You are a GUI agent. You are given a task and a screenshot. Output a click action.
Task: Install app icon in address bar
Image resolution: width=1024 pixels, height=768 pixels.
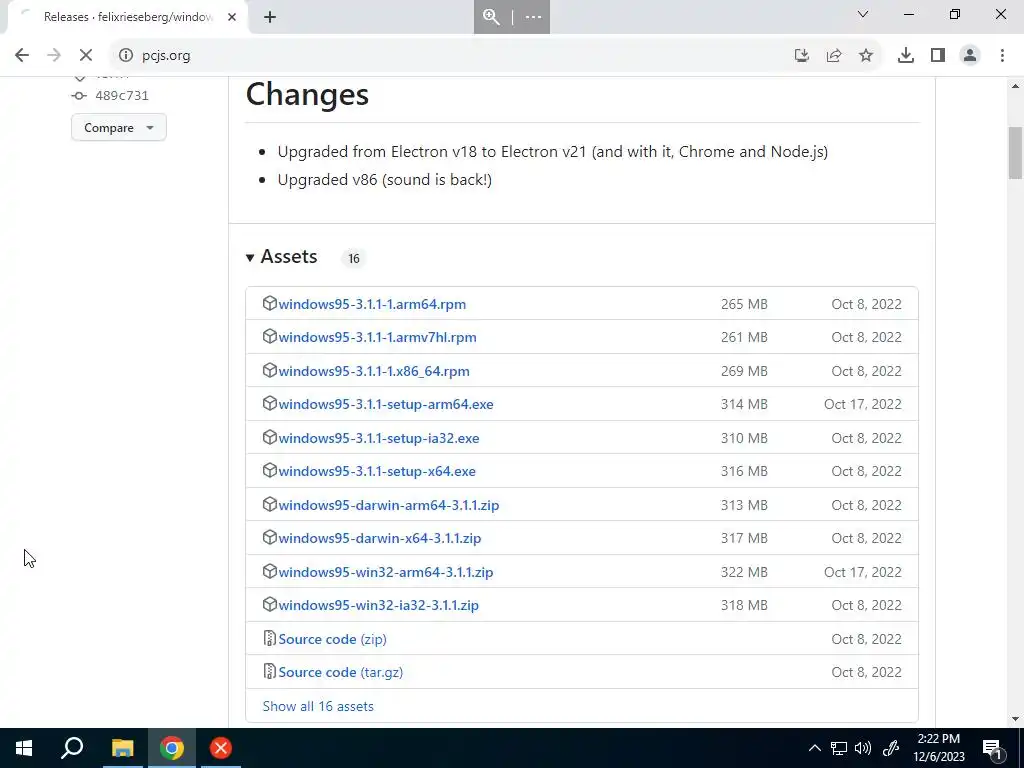click(x=801, y=56)
